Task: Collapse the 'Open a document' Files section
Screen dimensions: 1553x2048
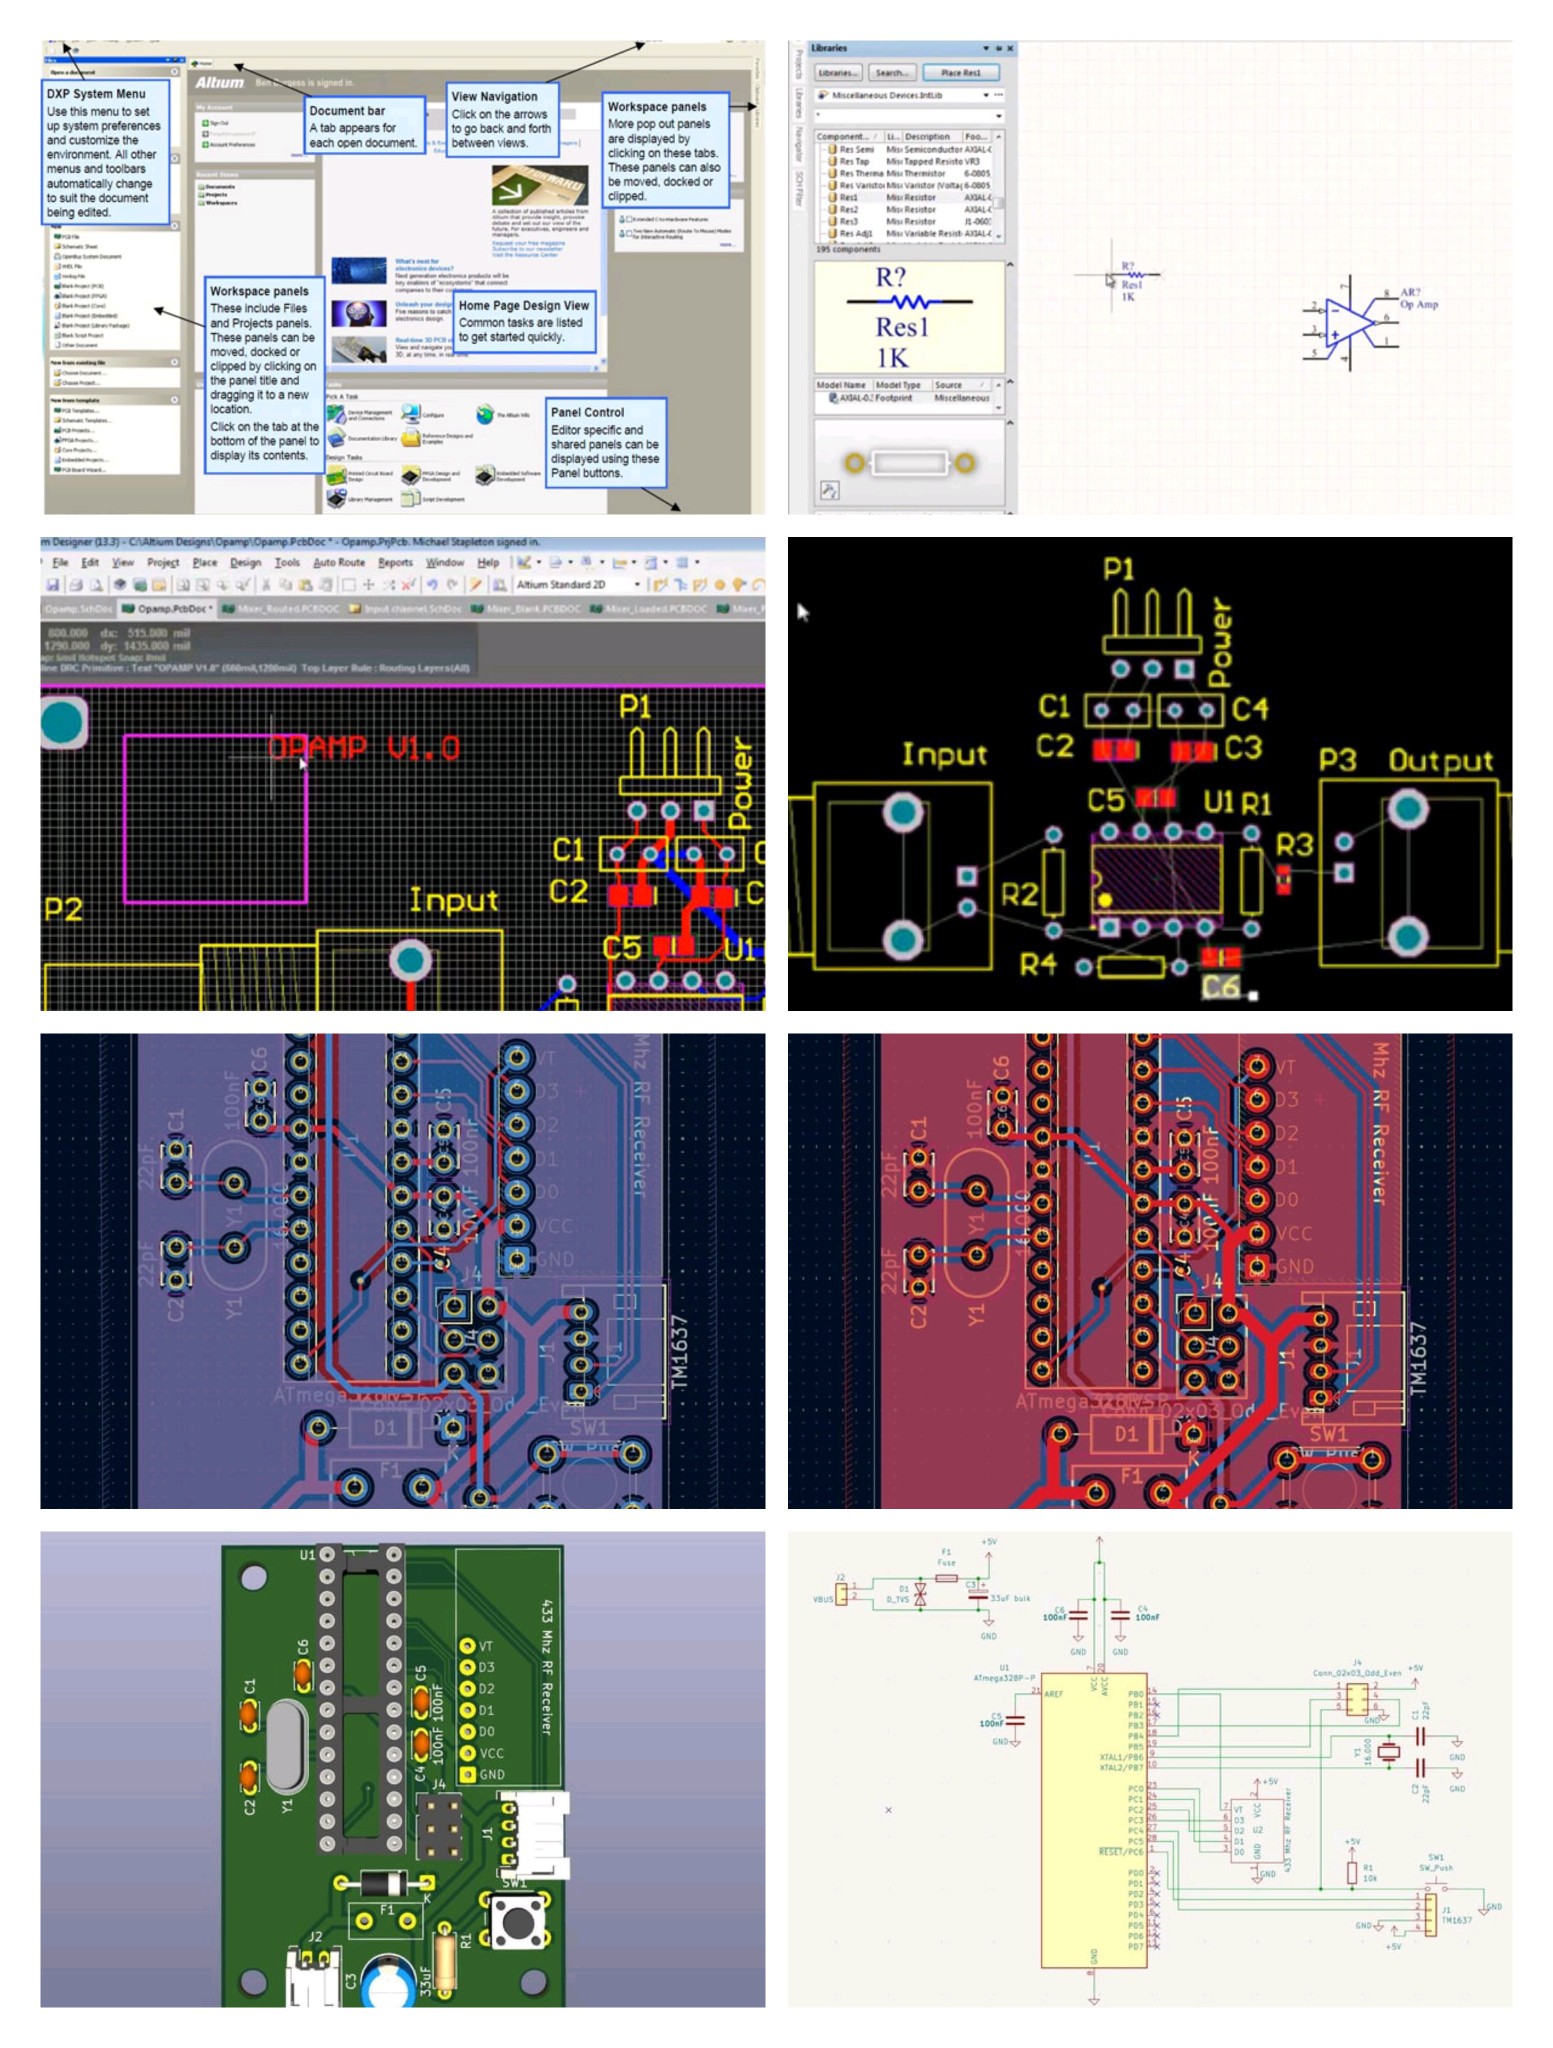Action: pos(174,72)
